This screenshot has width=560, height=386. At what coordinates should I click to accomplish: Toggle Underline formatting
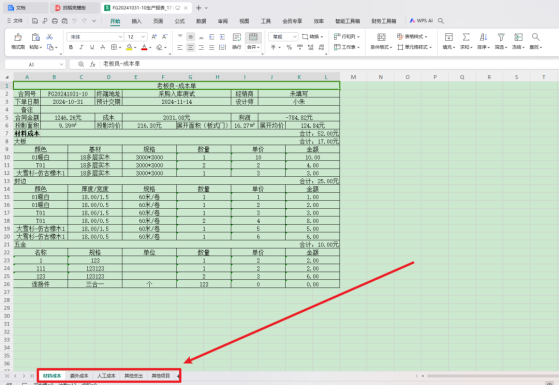point(92,47)
